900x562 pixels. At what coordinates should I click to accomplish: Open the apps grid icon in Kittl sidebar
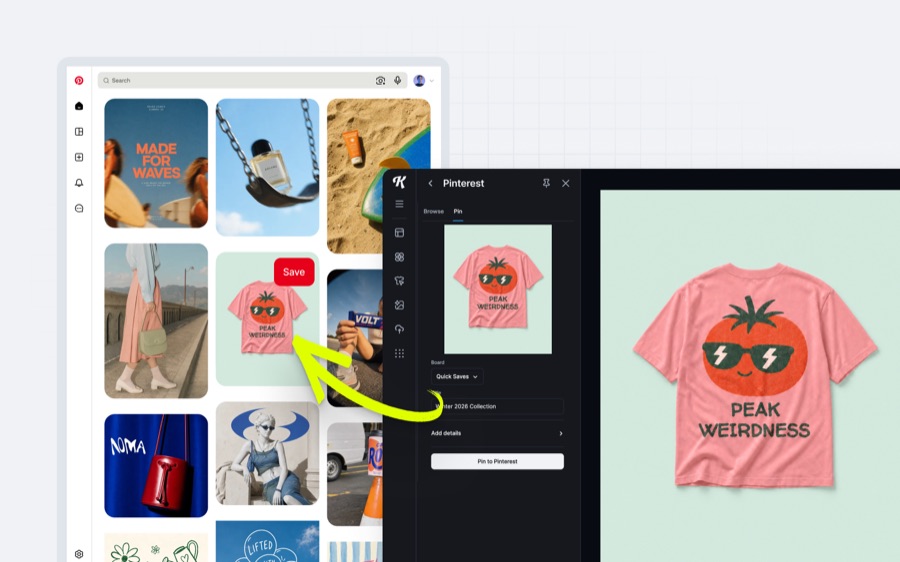tap(399, 353)
